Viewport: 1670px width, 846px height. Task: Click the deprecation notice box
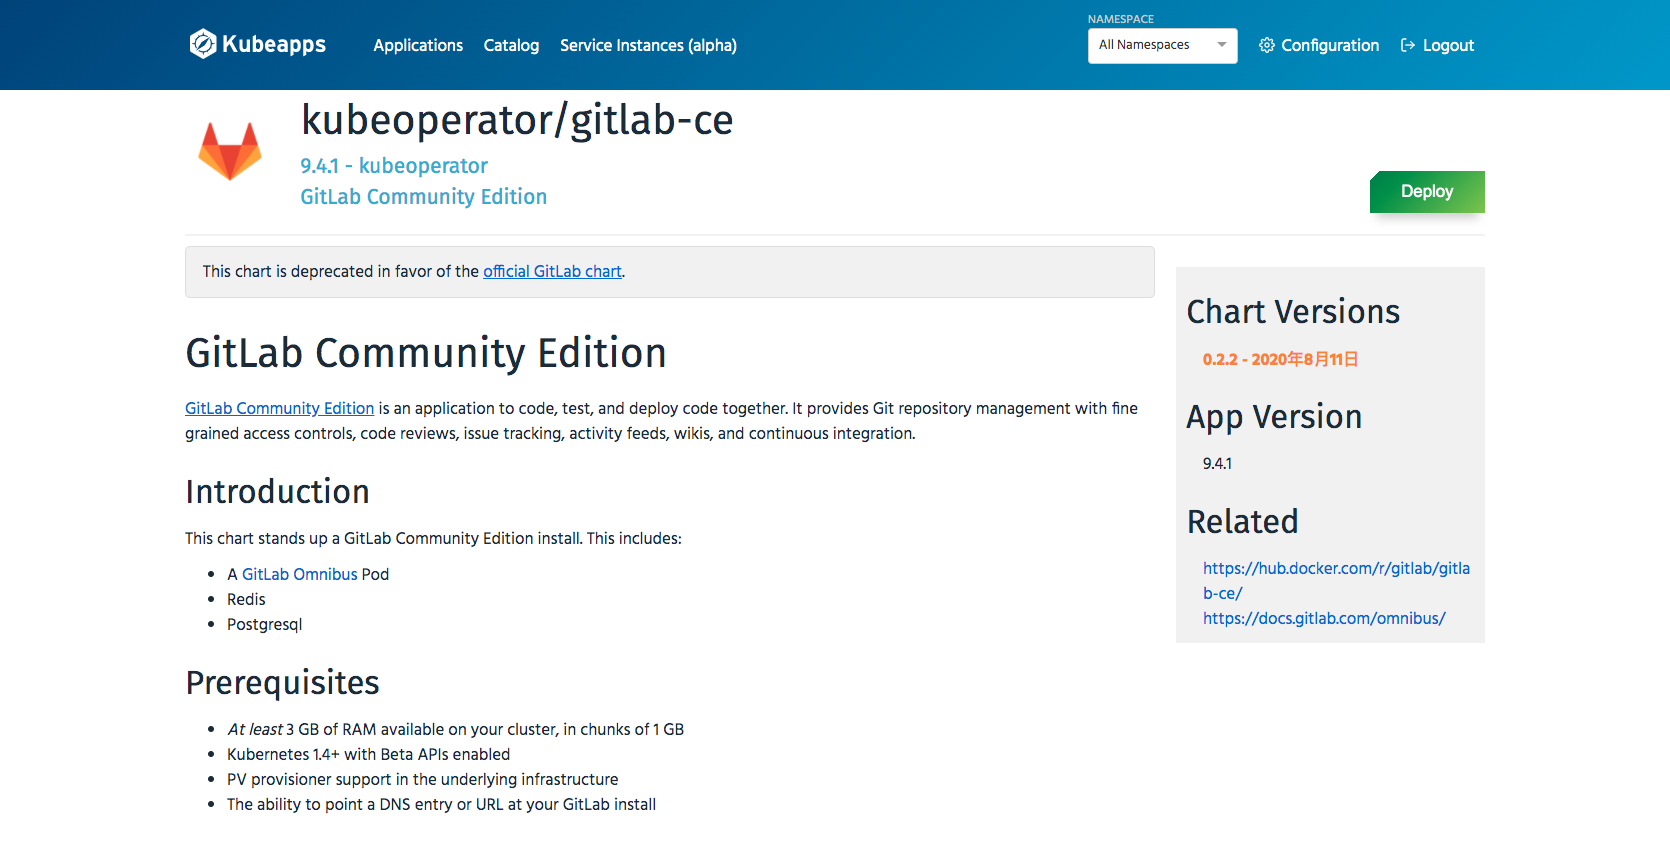[x=670, y=272]
